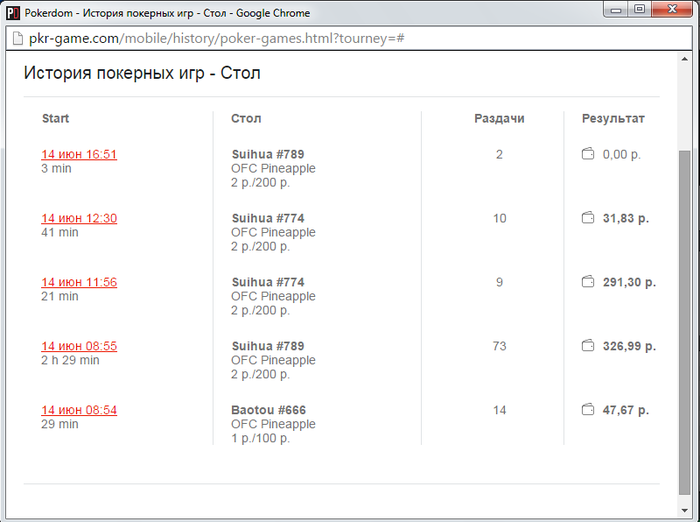Click the 3 min duration text
Image resolution: width=700 pixels, height=522 pixels.
pos(56,168)
